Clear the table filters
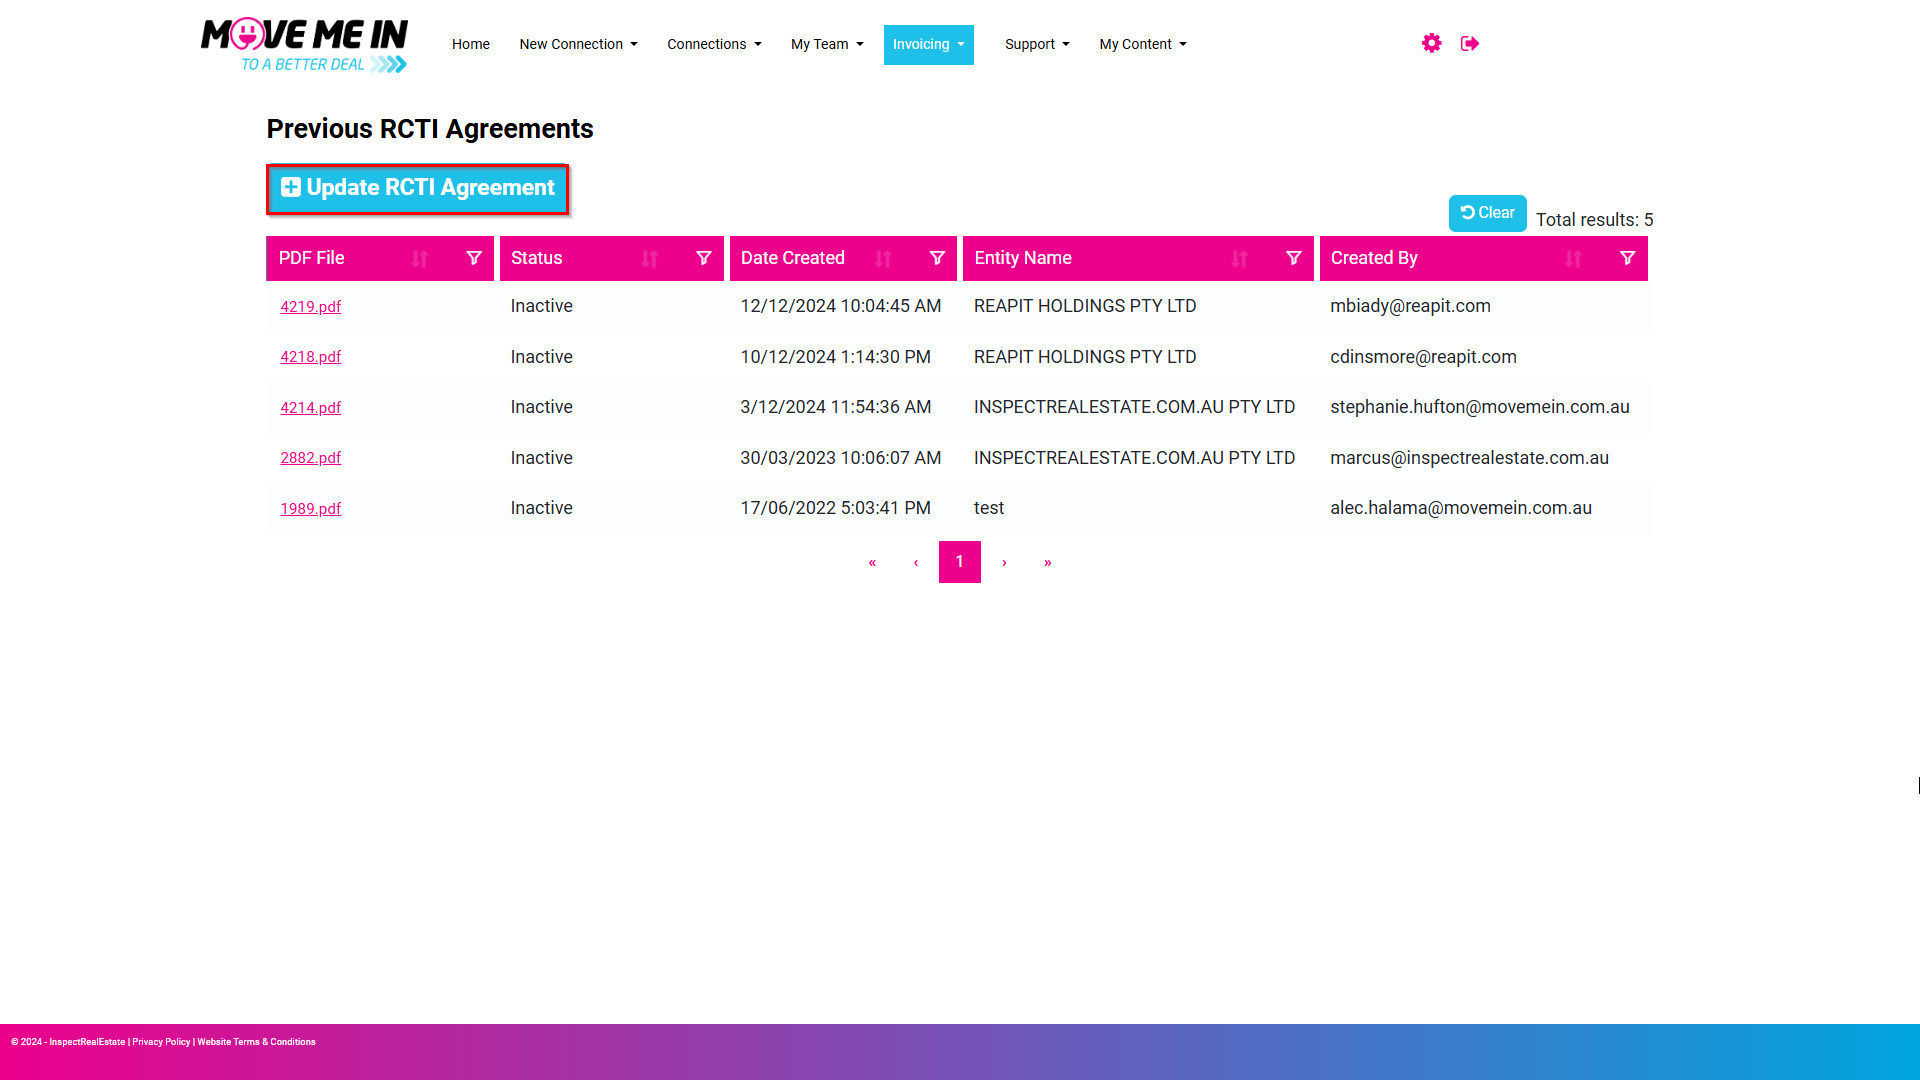The width and height of the screenshot is (1920, 1080). (1487, 213)
